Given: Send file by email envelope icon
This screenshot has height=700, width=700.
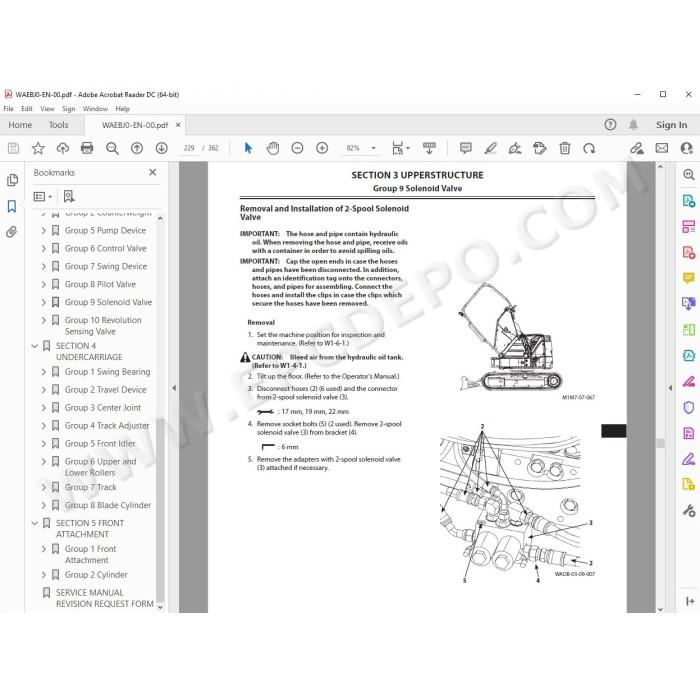Looking at the screenshot, I should tap(662, 148).
